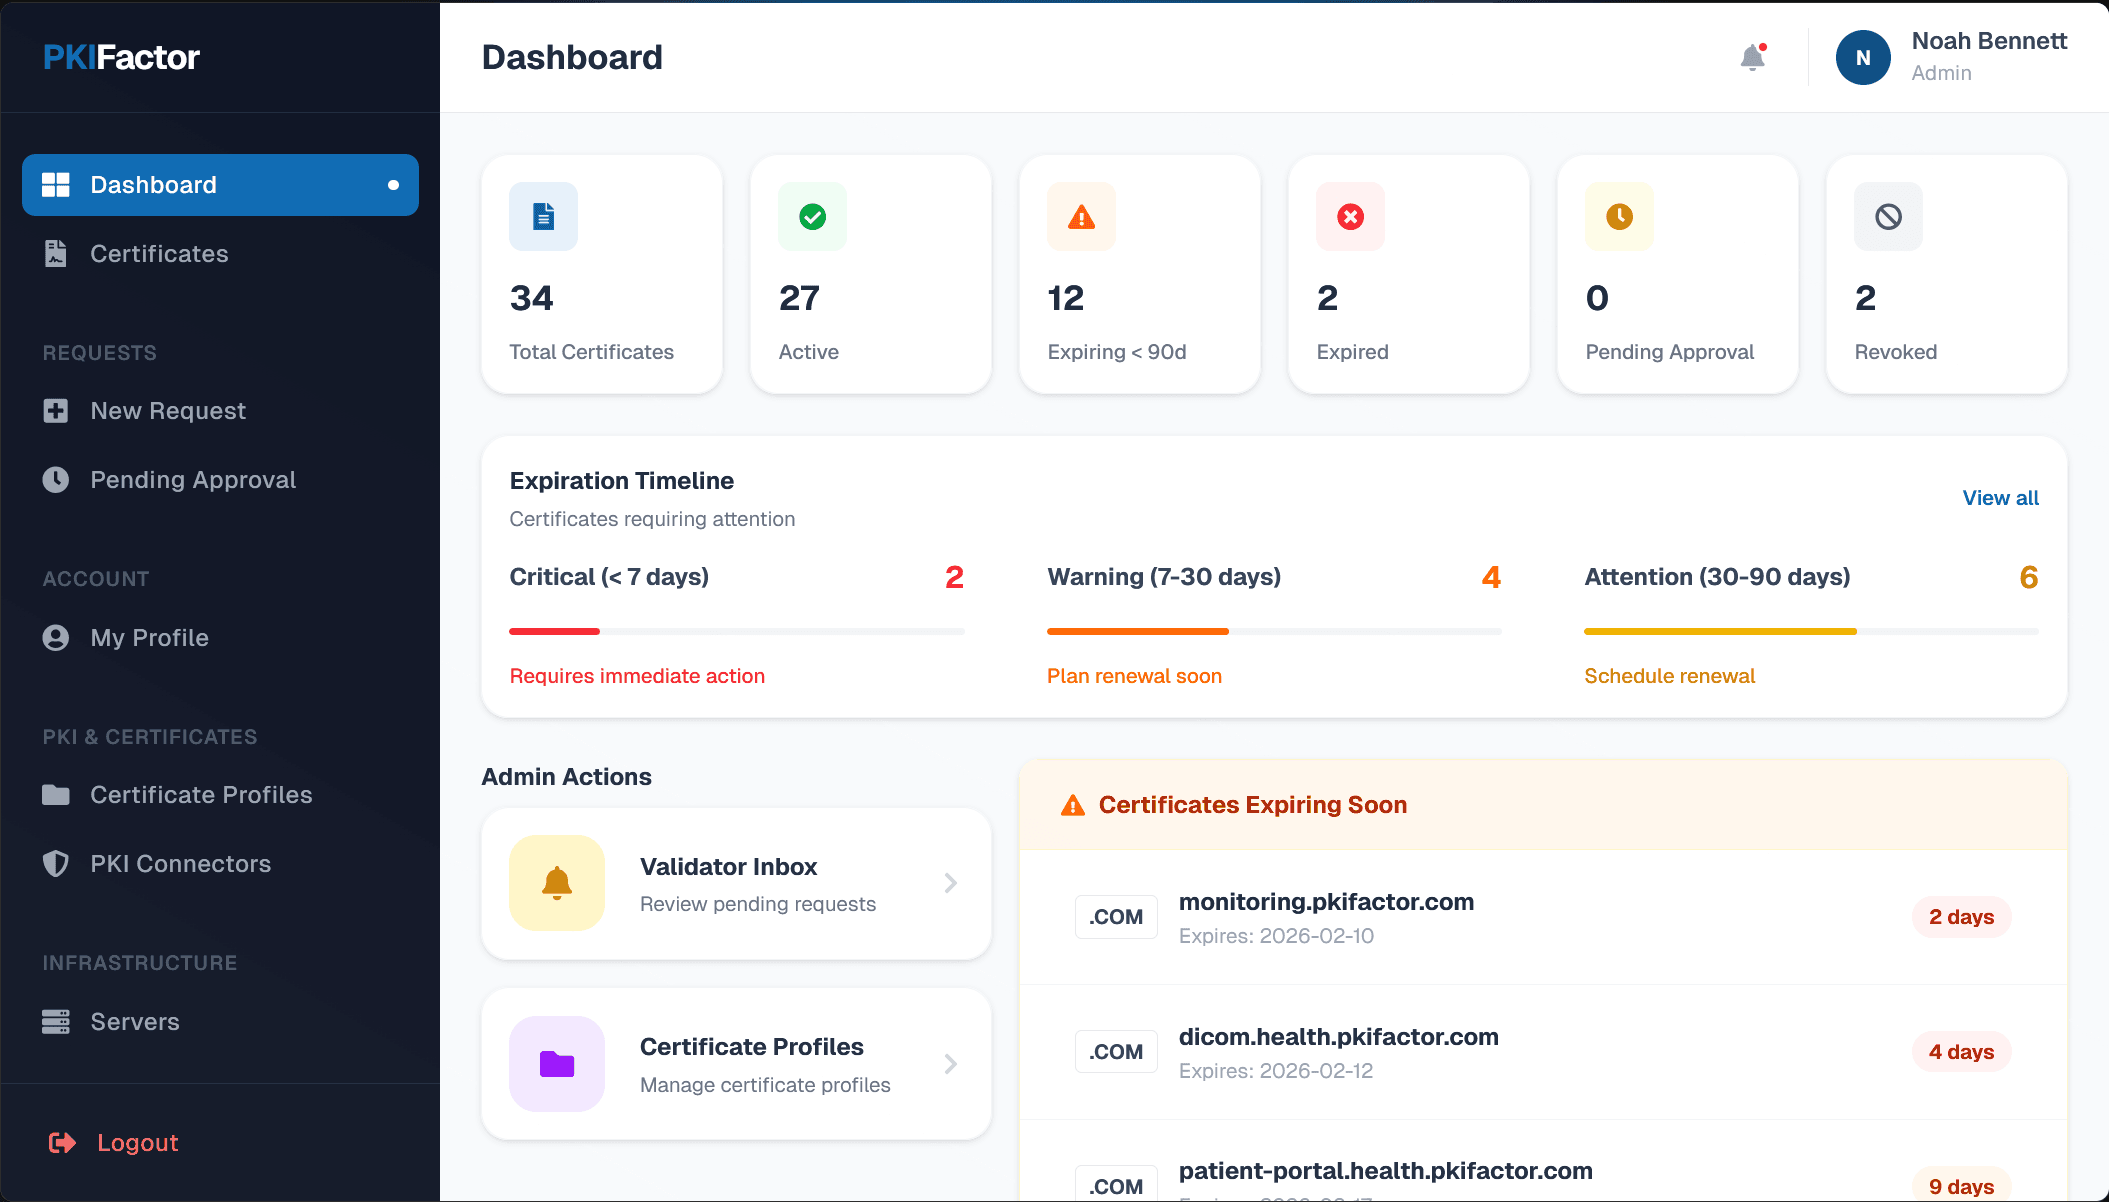Open My Profile using the person icon
The width and height of the screenshot is (2109, 1202).
click(56, 637)
